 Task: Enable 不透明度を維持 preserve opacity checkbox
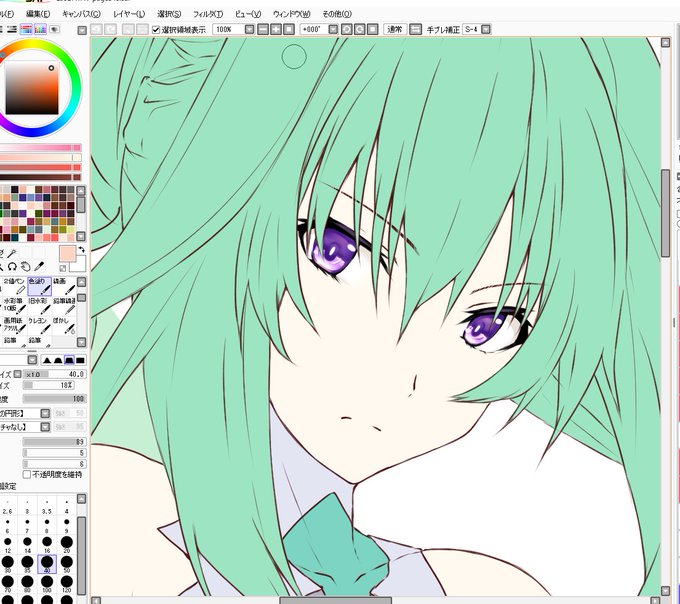[26, 475]
